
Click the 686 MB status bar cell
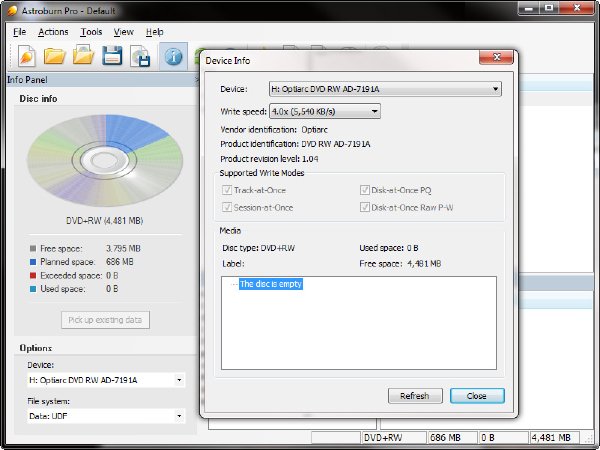pos(452,437)
